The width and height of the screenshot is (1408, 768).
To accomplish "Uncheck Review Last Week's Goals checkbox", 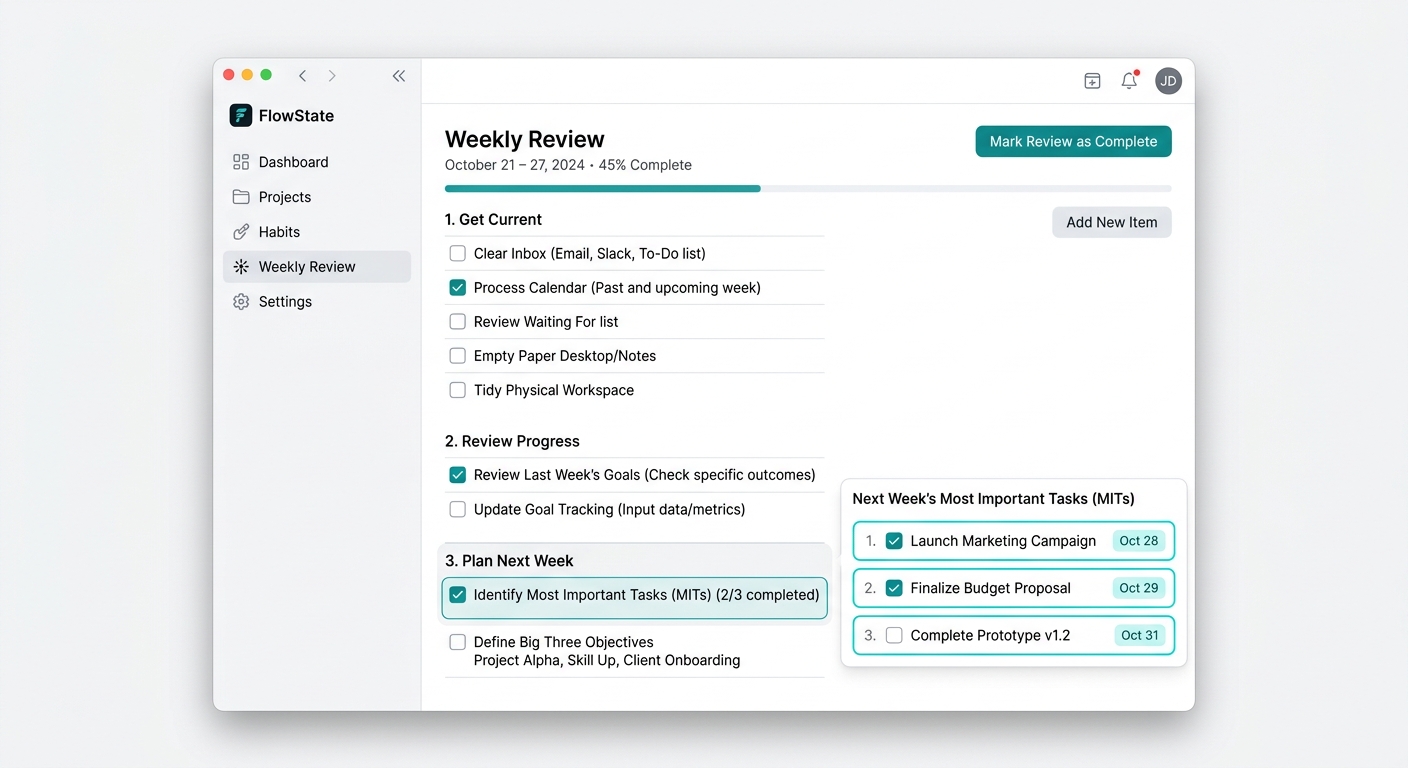I will [x=458, y=475].
